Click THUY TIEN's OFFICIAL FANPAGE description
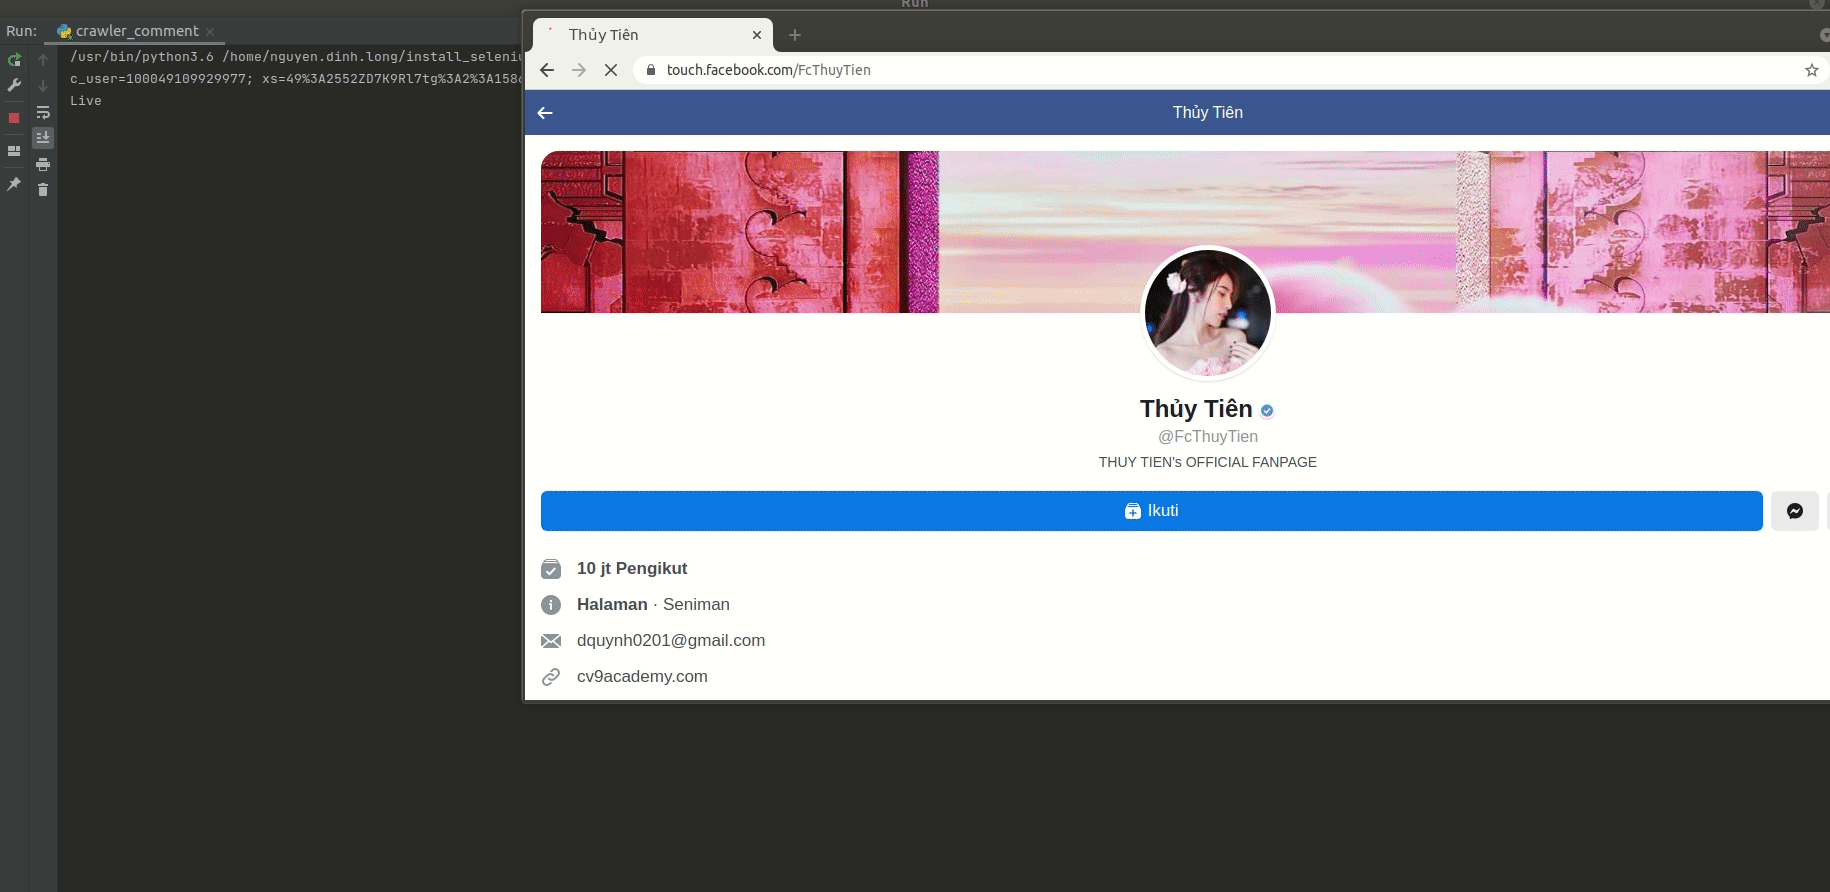The height and width of the screenshot is (892, 1830). (1208, 462)
